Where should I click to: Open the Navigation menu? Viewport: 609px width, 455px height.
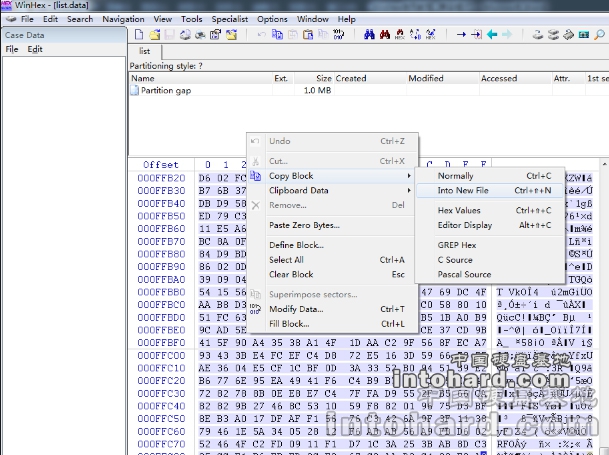pos(123,19)
